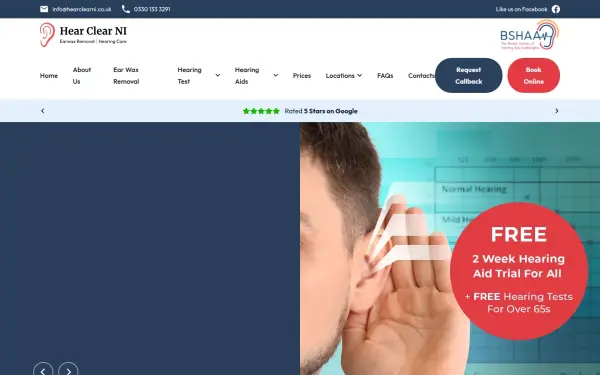Click the phone handset icon
This screenshot has width=600, height=375.
[126, 9]
